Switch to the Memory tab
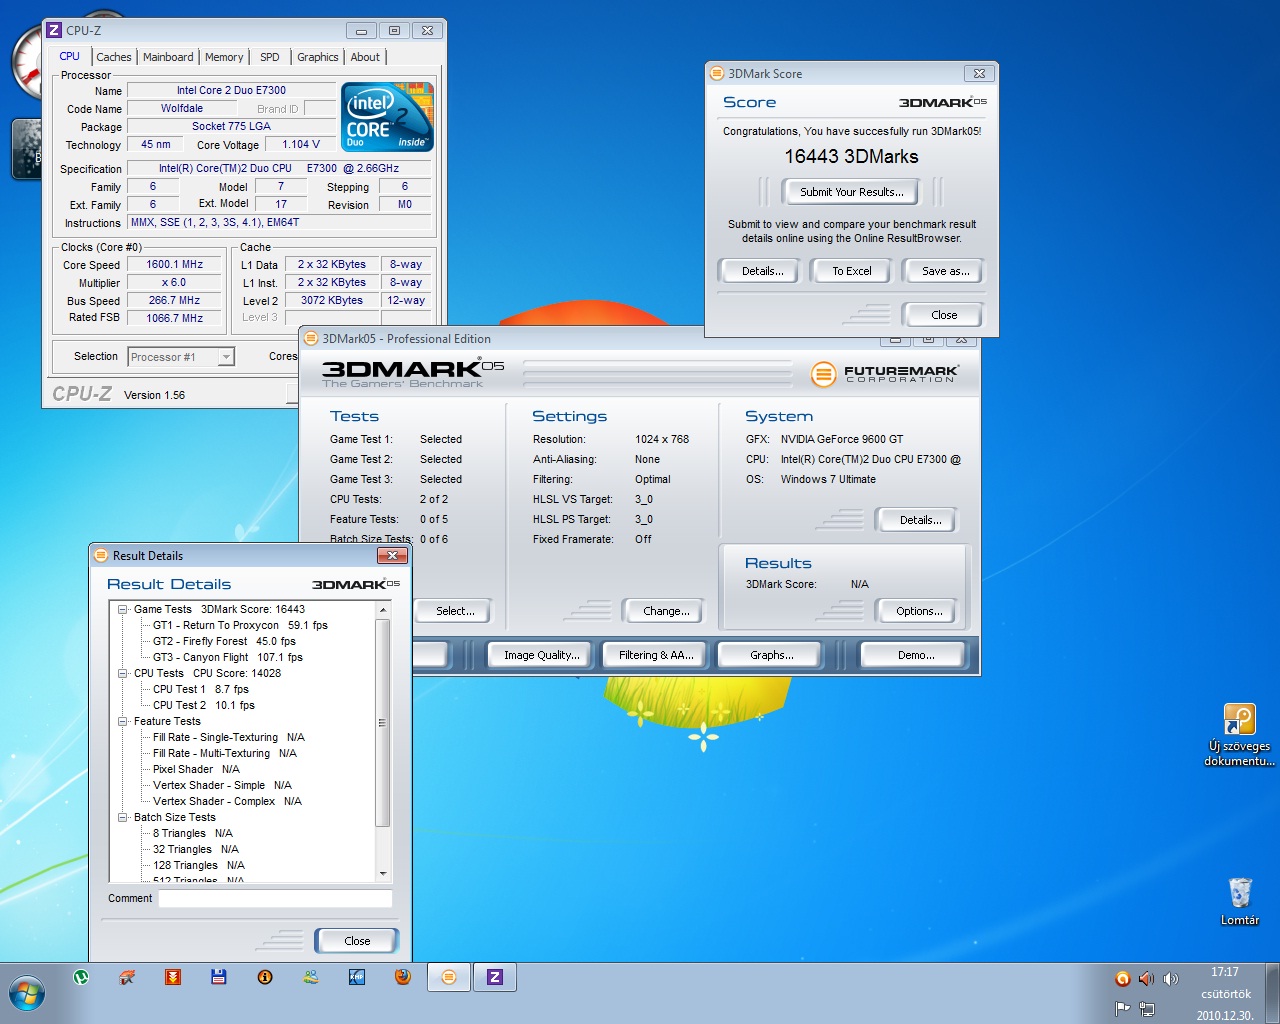Viewport: 1280px width, 1024px height. (x=224, y=57)
